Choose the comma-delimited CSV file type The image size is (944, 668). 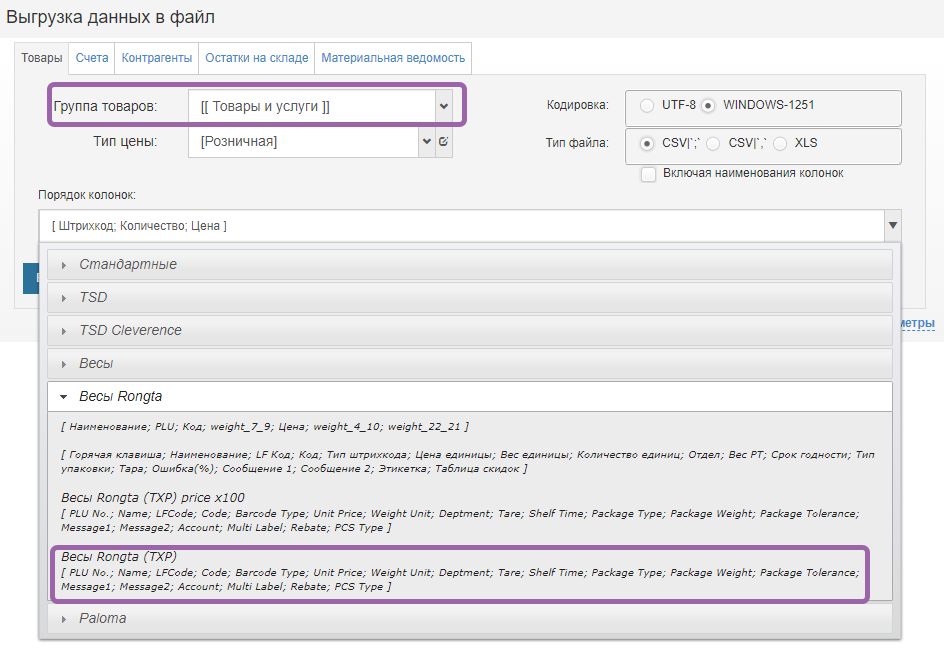pyautogui.click(x=713, y=143)
